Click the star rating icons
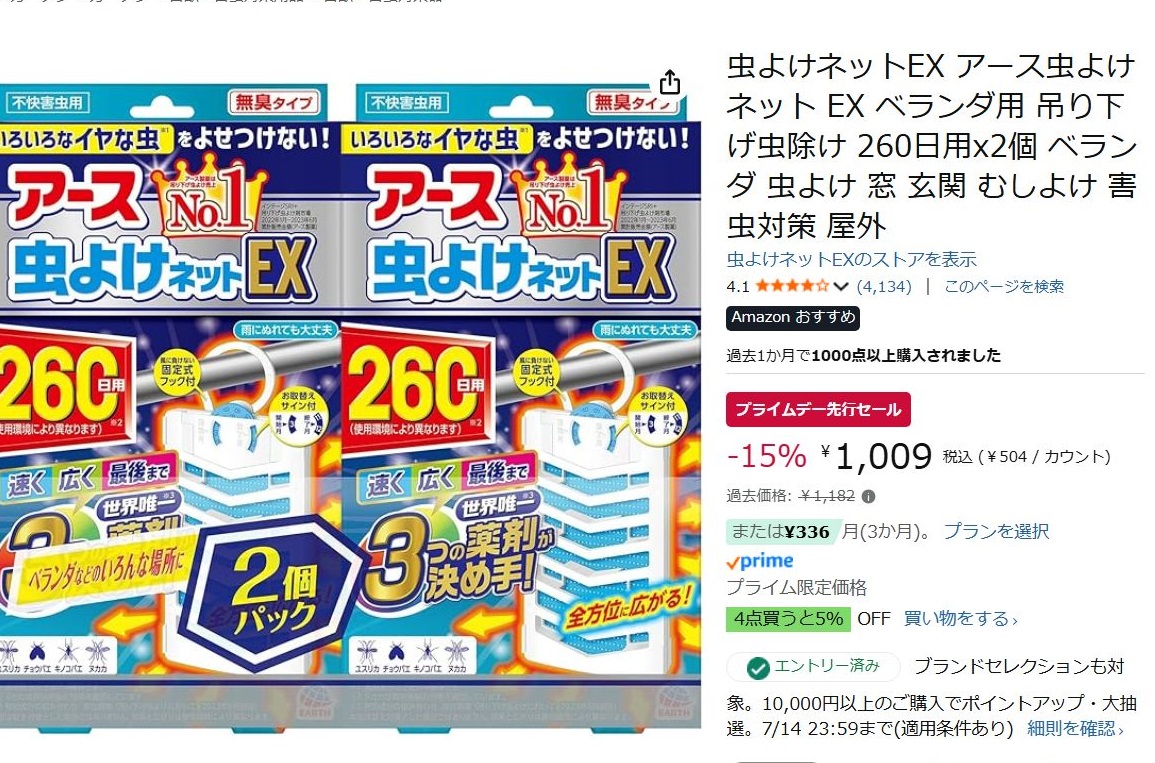The image size is (1155, 763). [x=793, y=286]
